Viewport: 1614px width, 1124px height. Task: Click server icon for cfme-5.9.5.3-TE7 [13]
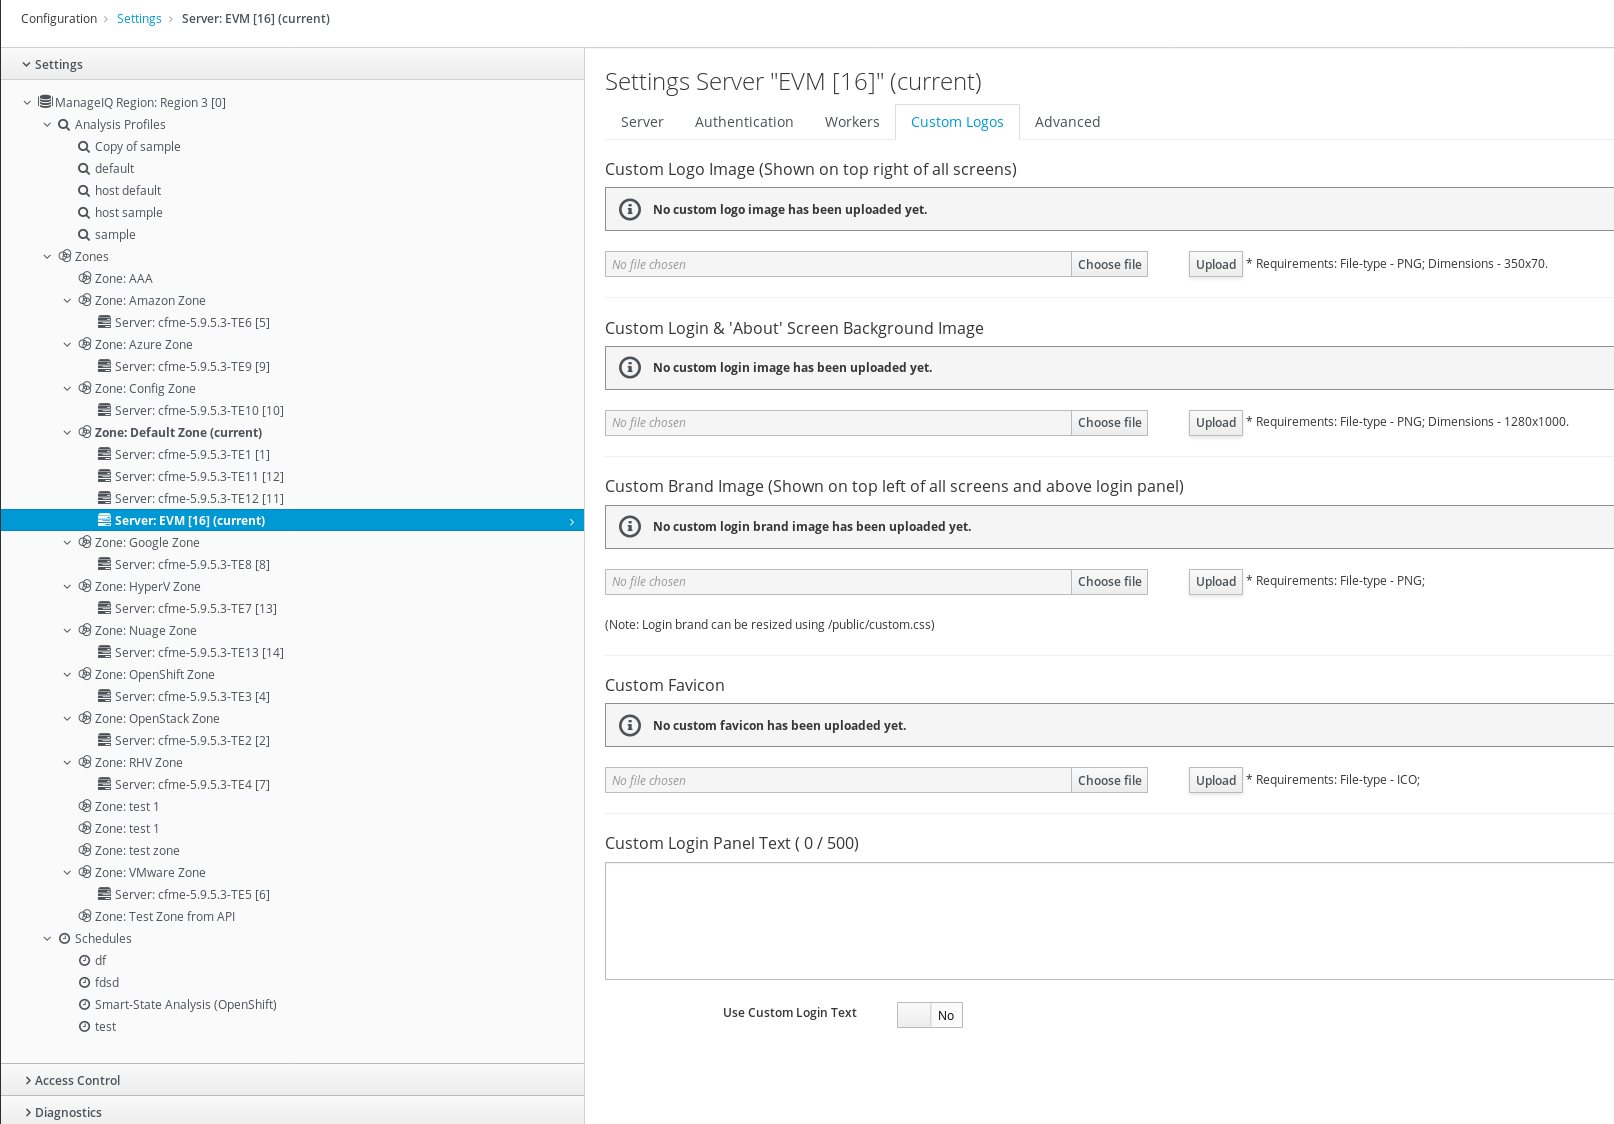(x=104, y=608)
